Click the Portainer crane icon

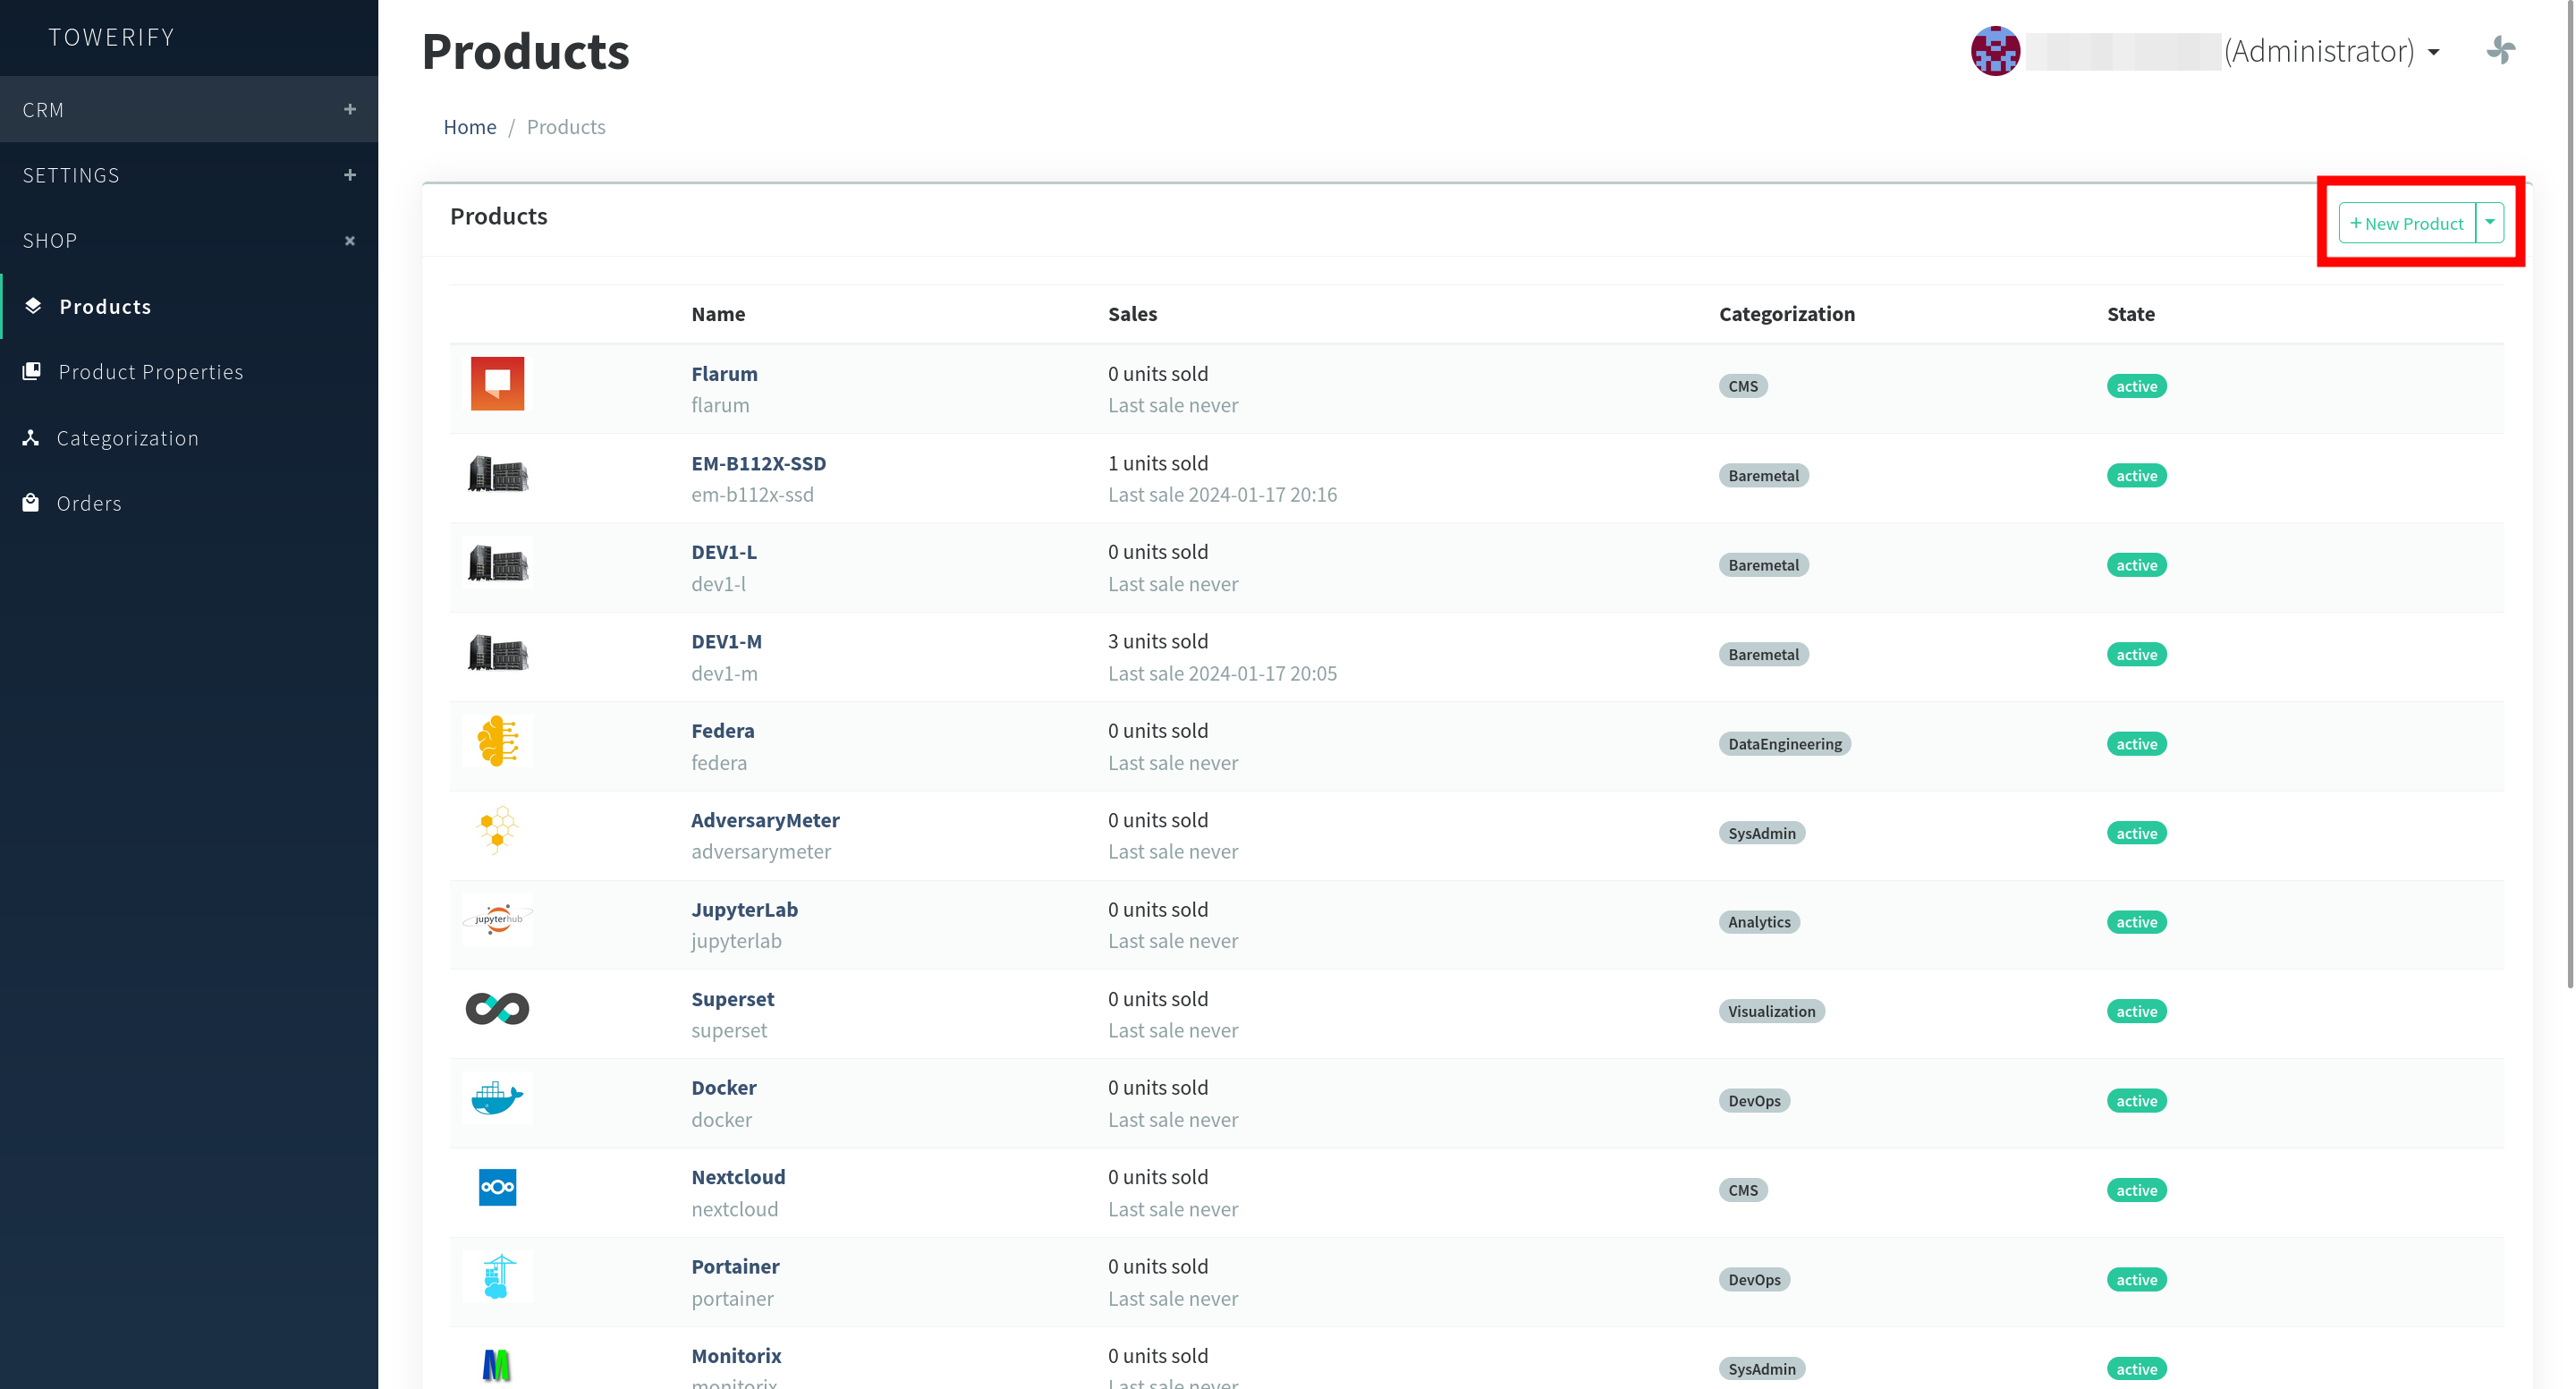[x=497, y=1277]
